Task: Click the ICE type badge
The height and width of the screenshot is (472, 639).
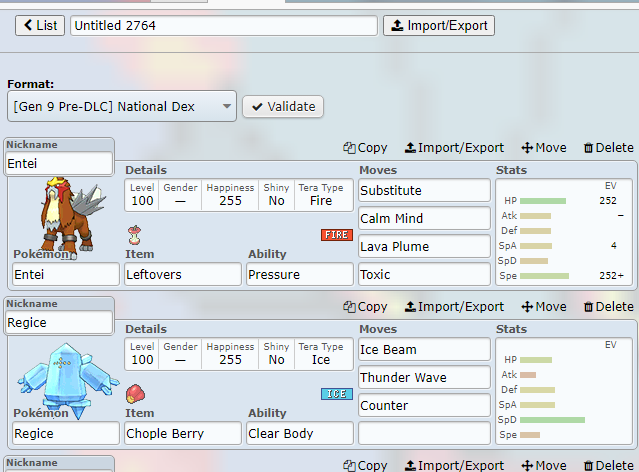Action: (337, 394)
